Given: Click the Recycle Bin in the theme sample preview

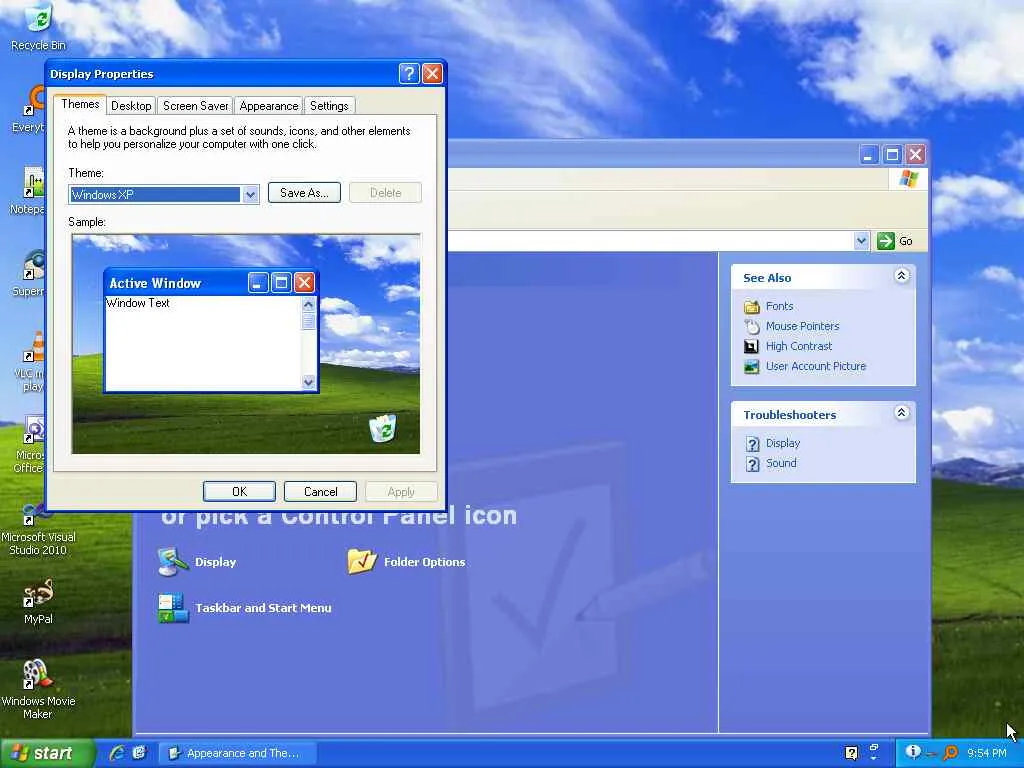Looking at the screenshot, I should (383, 428).
